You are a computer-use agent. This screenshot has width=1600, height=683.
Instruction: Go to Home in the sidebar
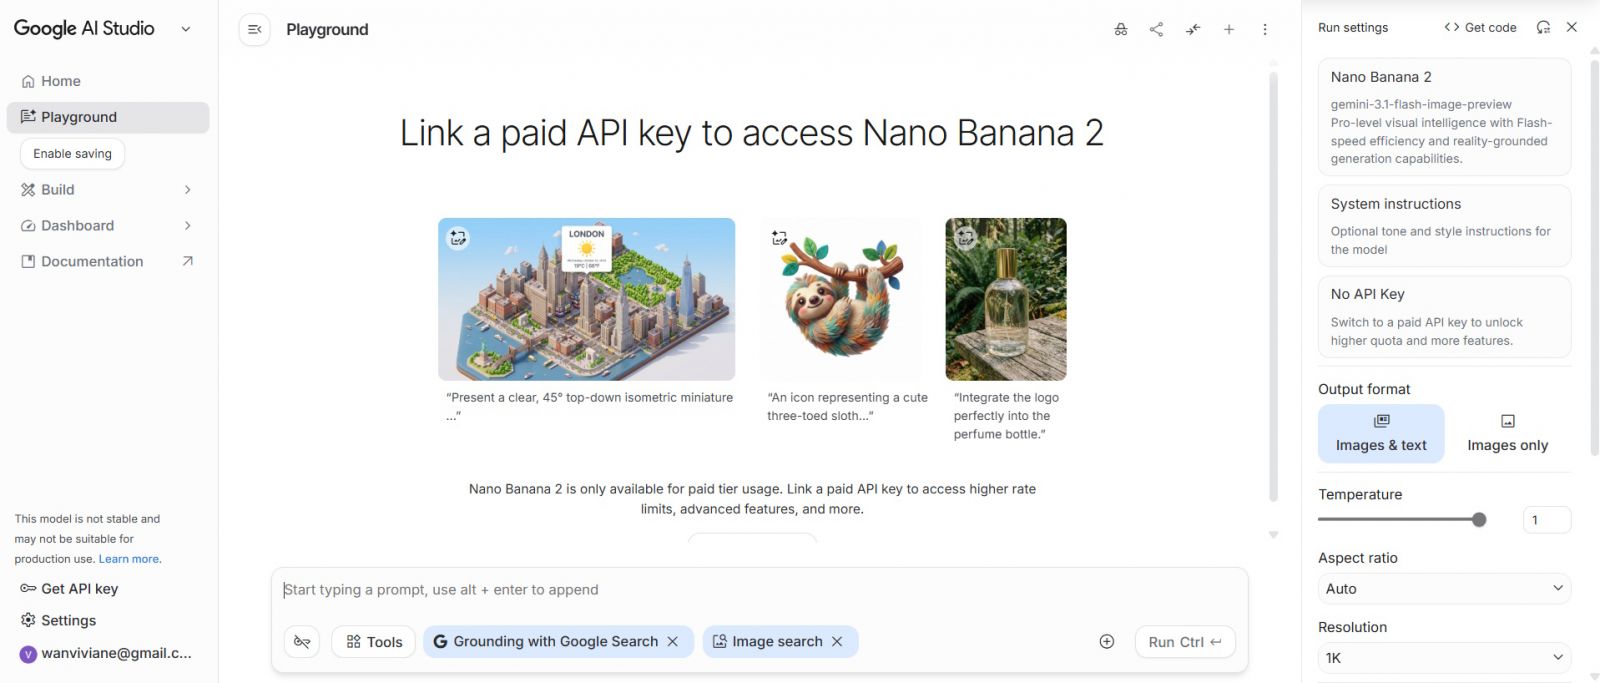coord(61,81)
